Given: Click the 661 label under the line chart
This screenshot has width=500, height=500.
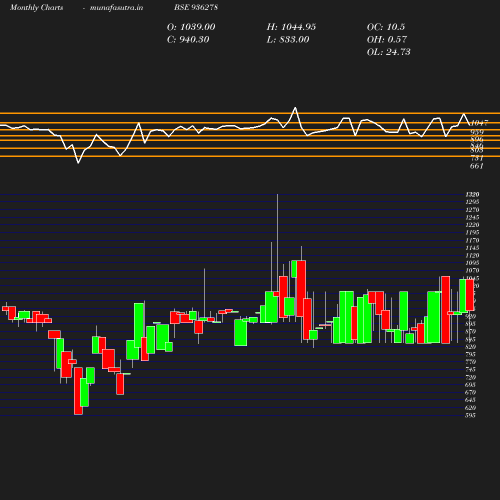Looking at the screenshot, I should click(x=476, y=166).
